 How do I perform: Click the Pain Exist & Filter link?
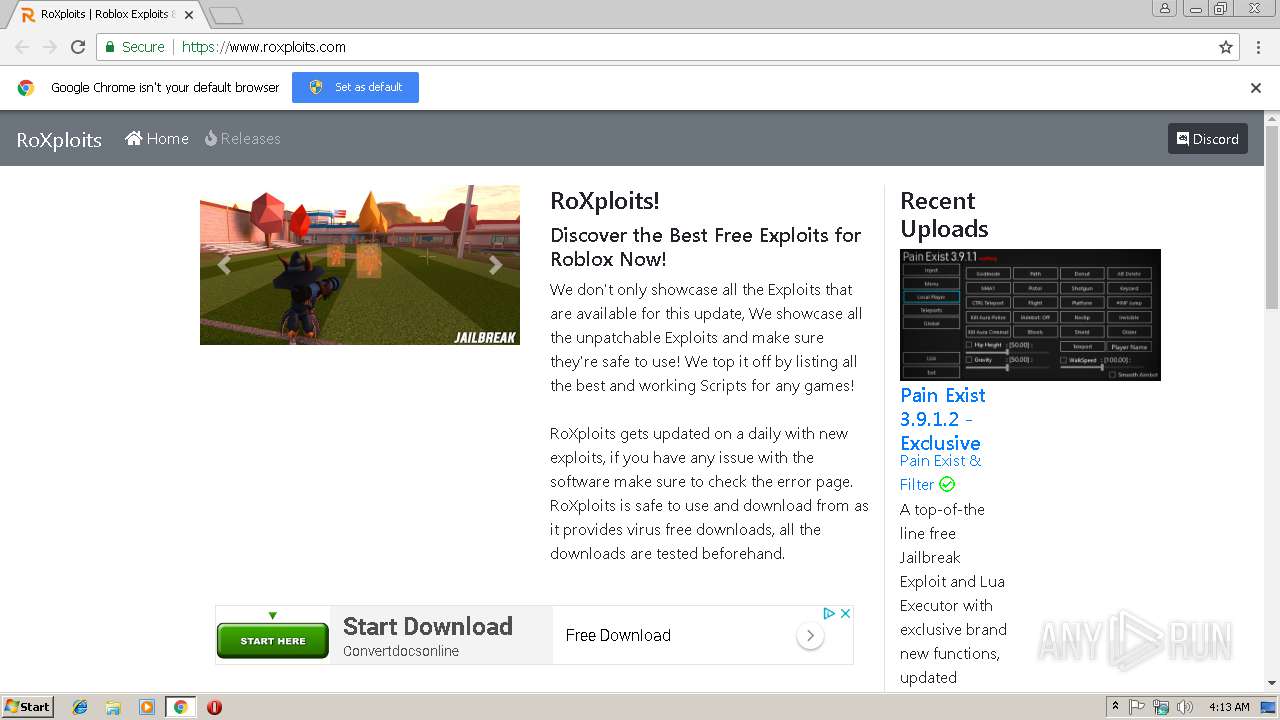pyautogui.click(x=940, y=473)
